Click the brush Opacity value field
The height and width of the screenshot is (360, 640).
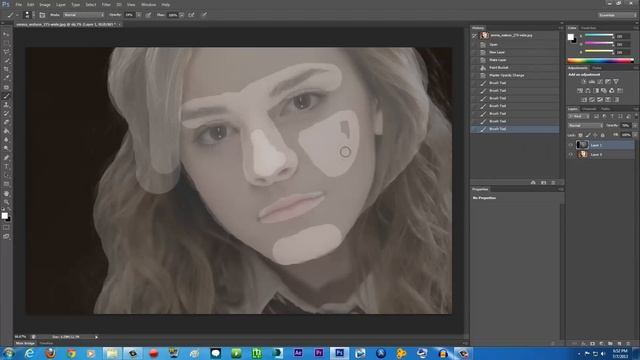[130, 15]
